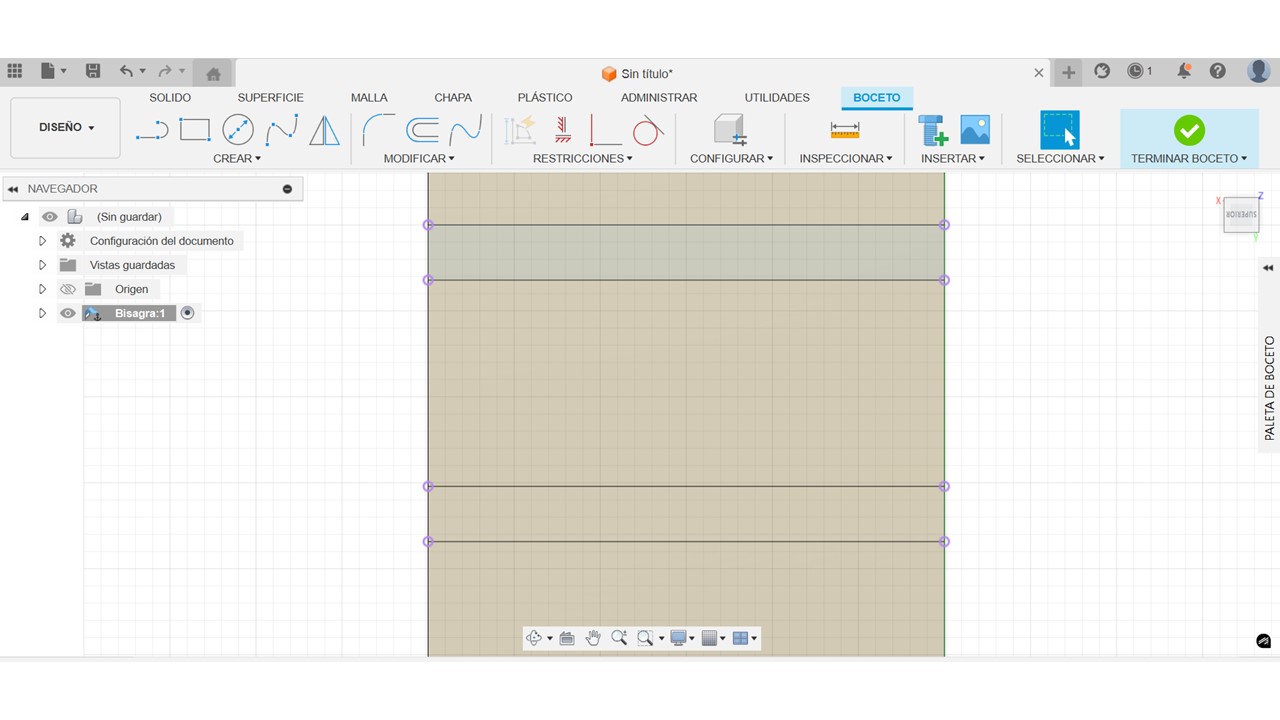1280x720 pixels.
Task: Choose the circle by diameter tool
Action: 238,130
